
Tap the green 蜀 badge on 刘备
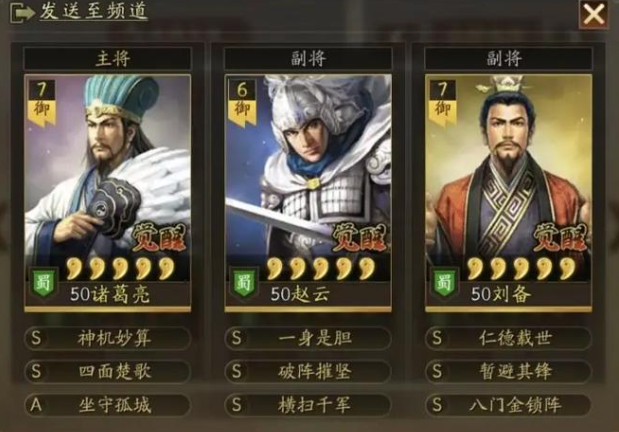[444, 283]
